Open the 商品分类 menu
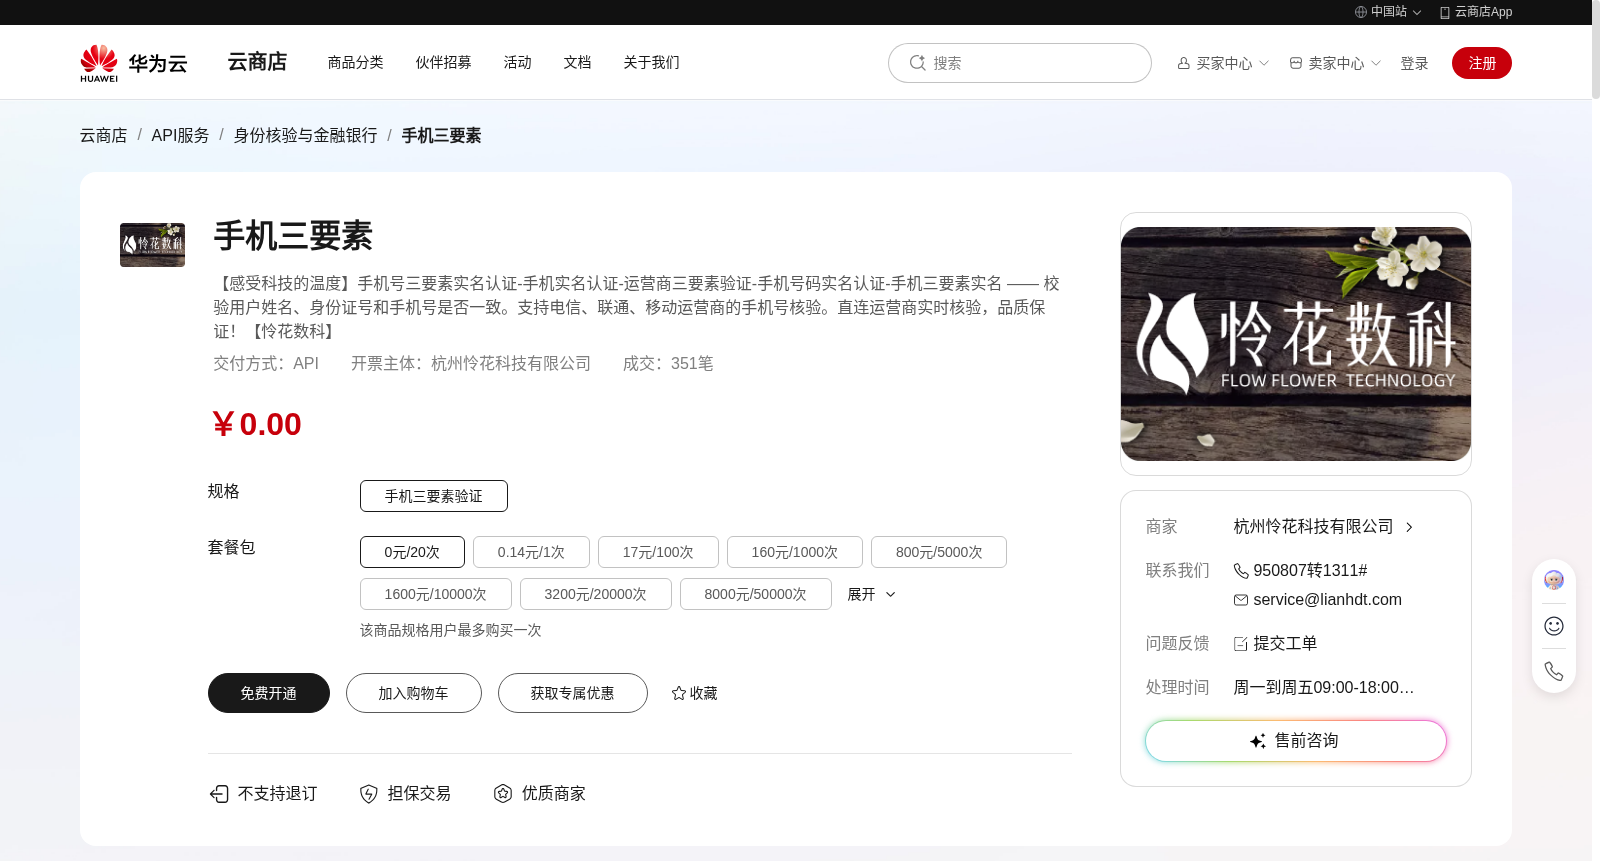This screenshot has height=861, width=1600. (x=356, y=62)
